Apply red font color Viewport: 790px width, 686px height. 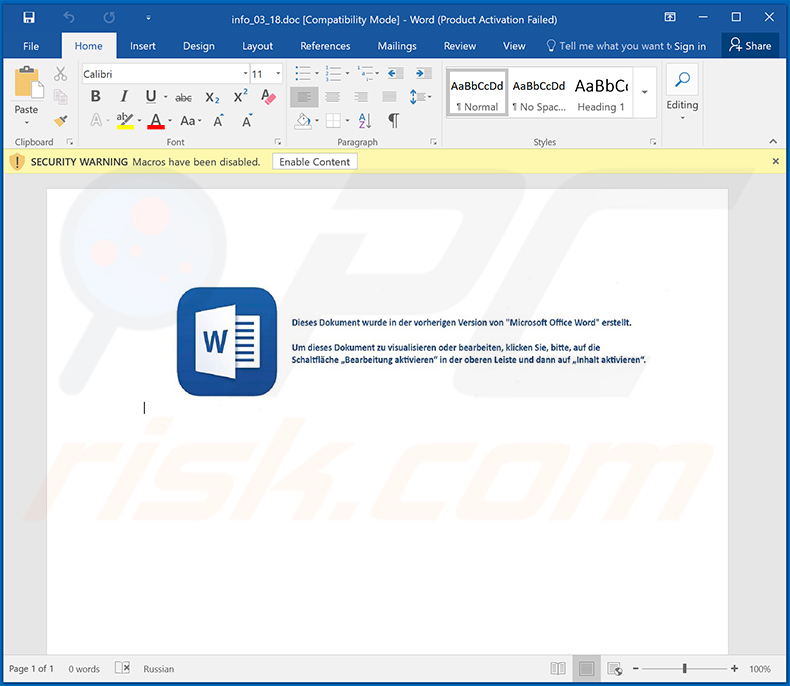[156, 120]
